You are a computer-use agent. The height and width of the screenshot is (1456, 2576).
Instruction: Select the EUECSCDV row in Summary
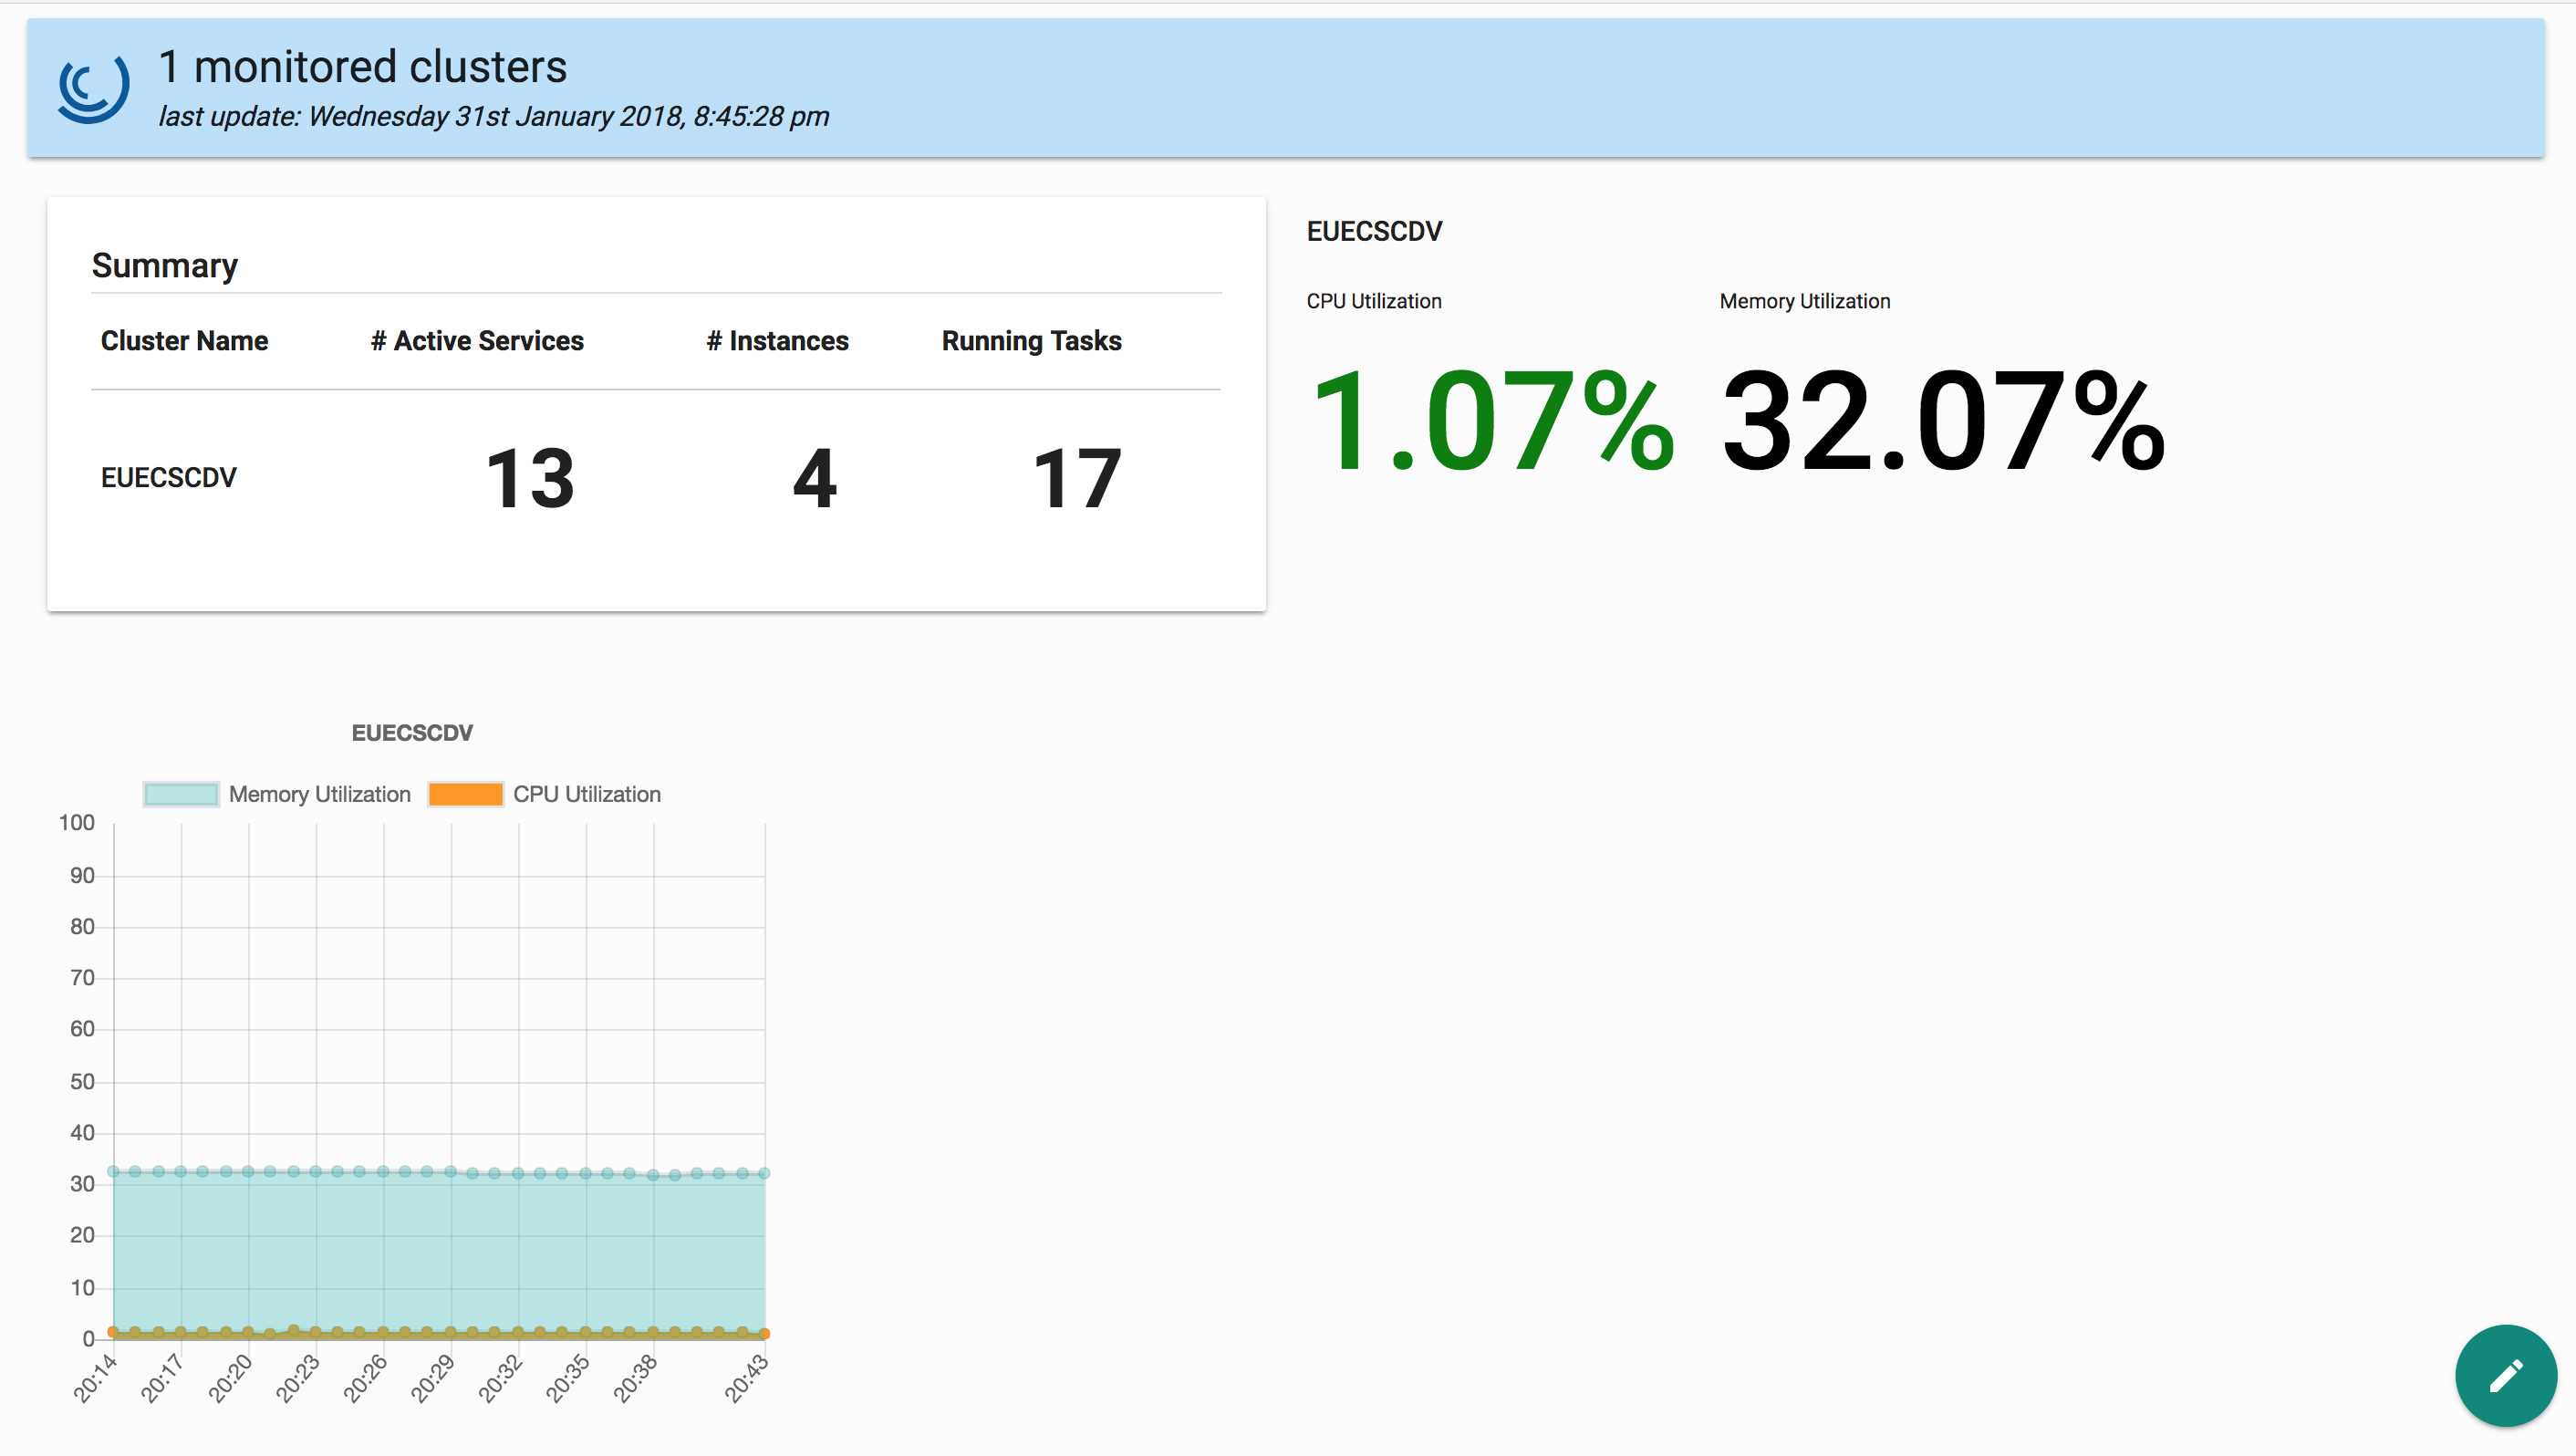[169, 478]
